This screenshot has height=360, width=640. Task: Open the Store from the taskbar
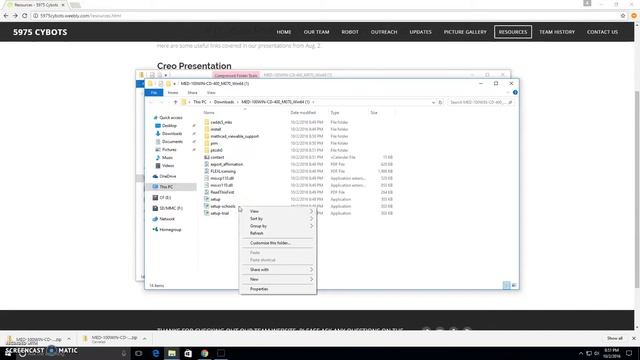(188, 353)
